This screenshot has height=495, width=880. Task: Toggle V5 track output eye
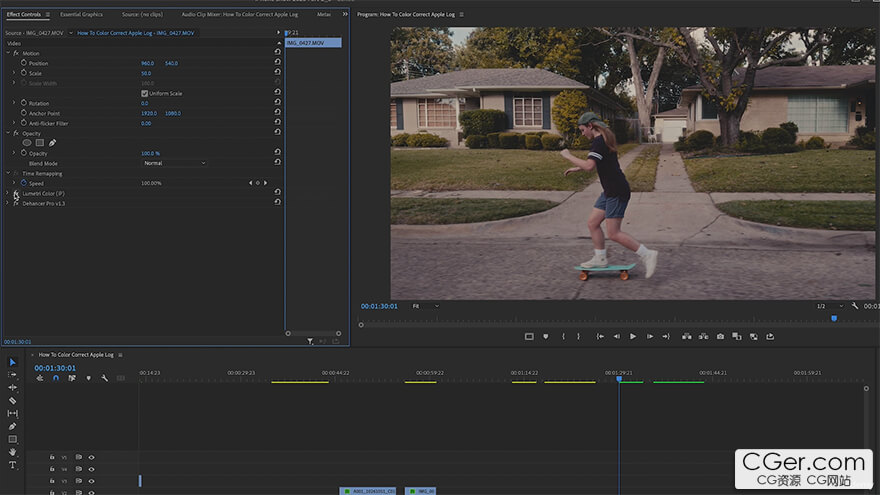click(x=91, y=457)
